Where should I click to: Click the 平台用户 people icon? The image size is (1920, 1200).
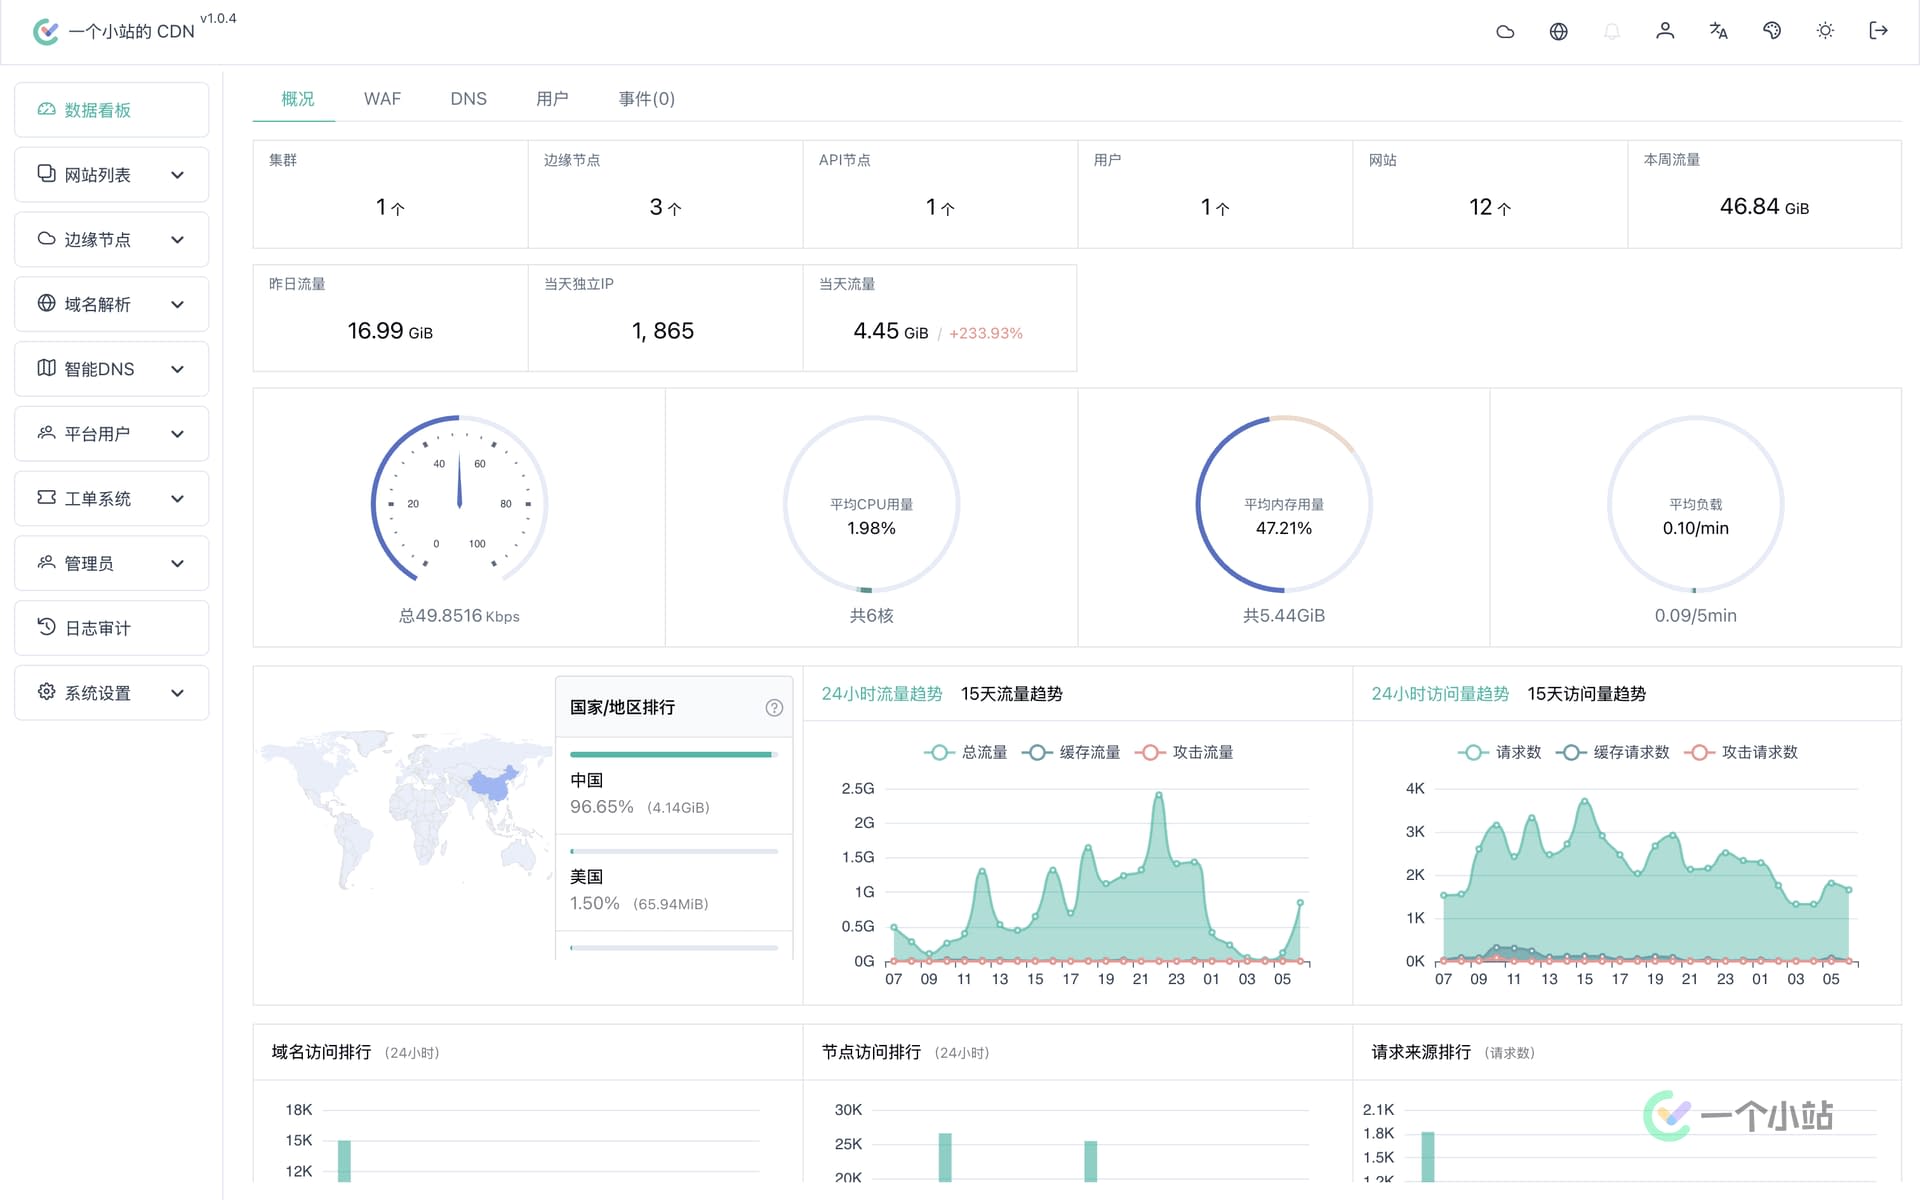click(46, 432)
